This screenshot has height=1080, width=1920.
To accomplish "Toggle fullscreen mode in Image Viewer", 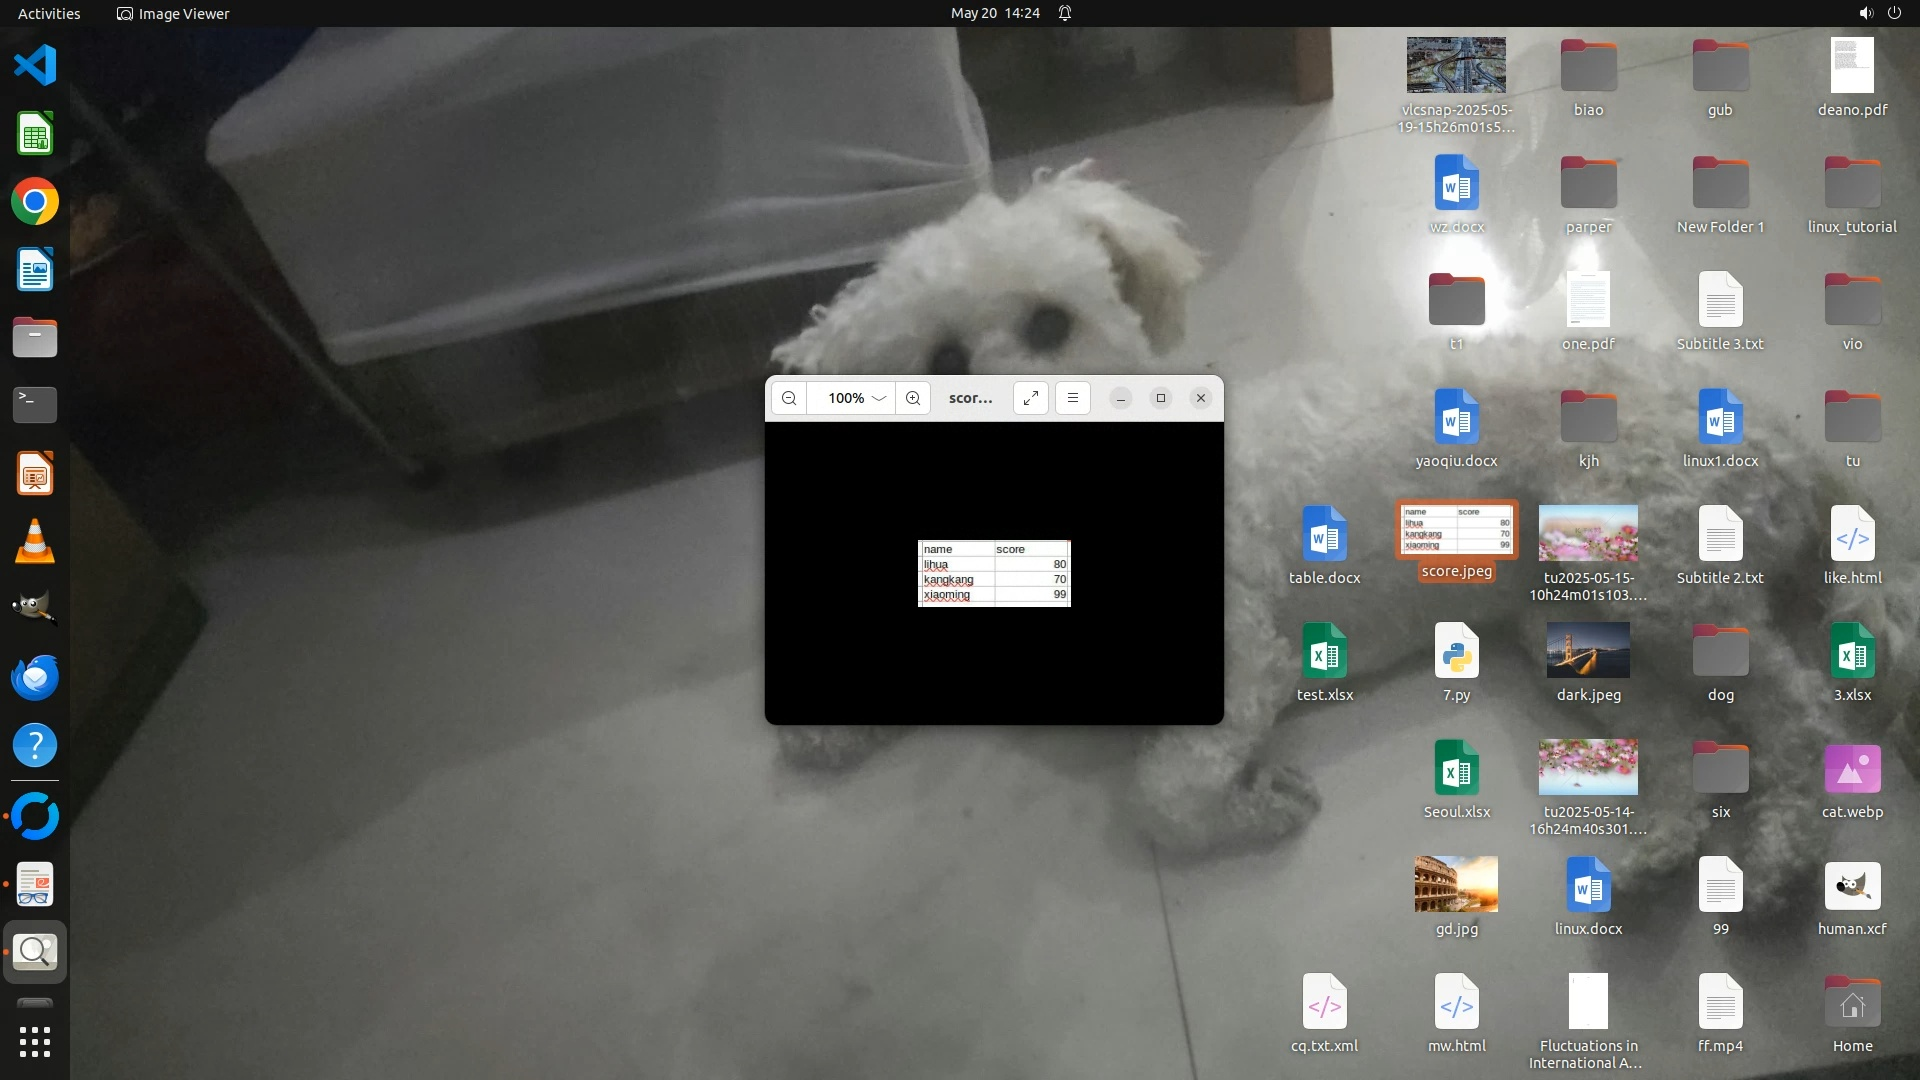I will [1031, 398].
